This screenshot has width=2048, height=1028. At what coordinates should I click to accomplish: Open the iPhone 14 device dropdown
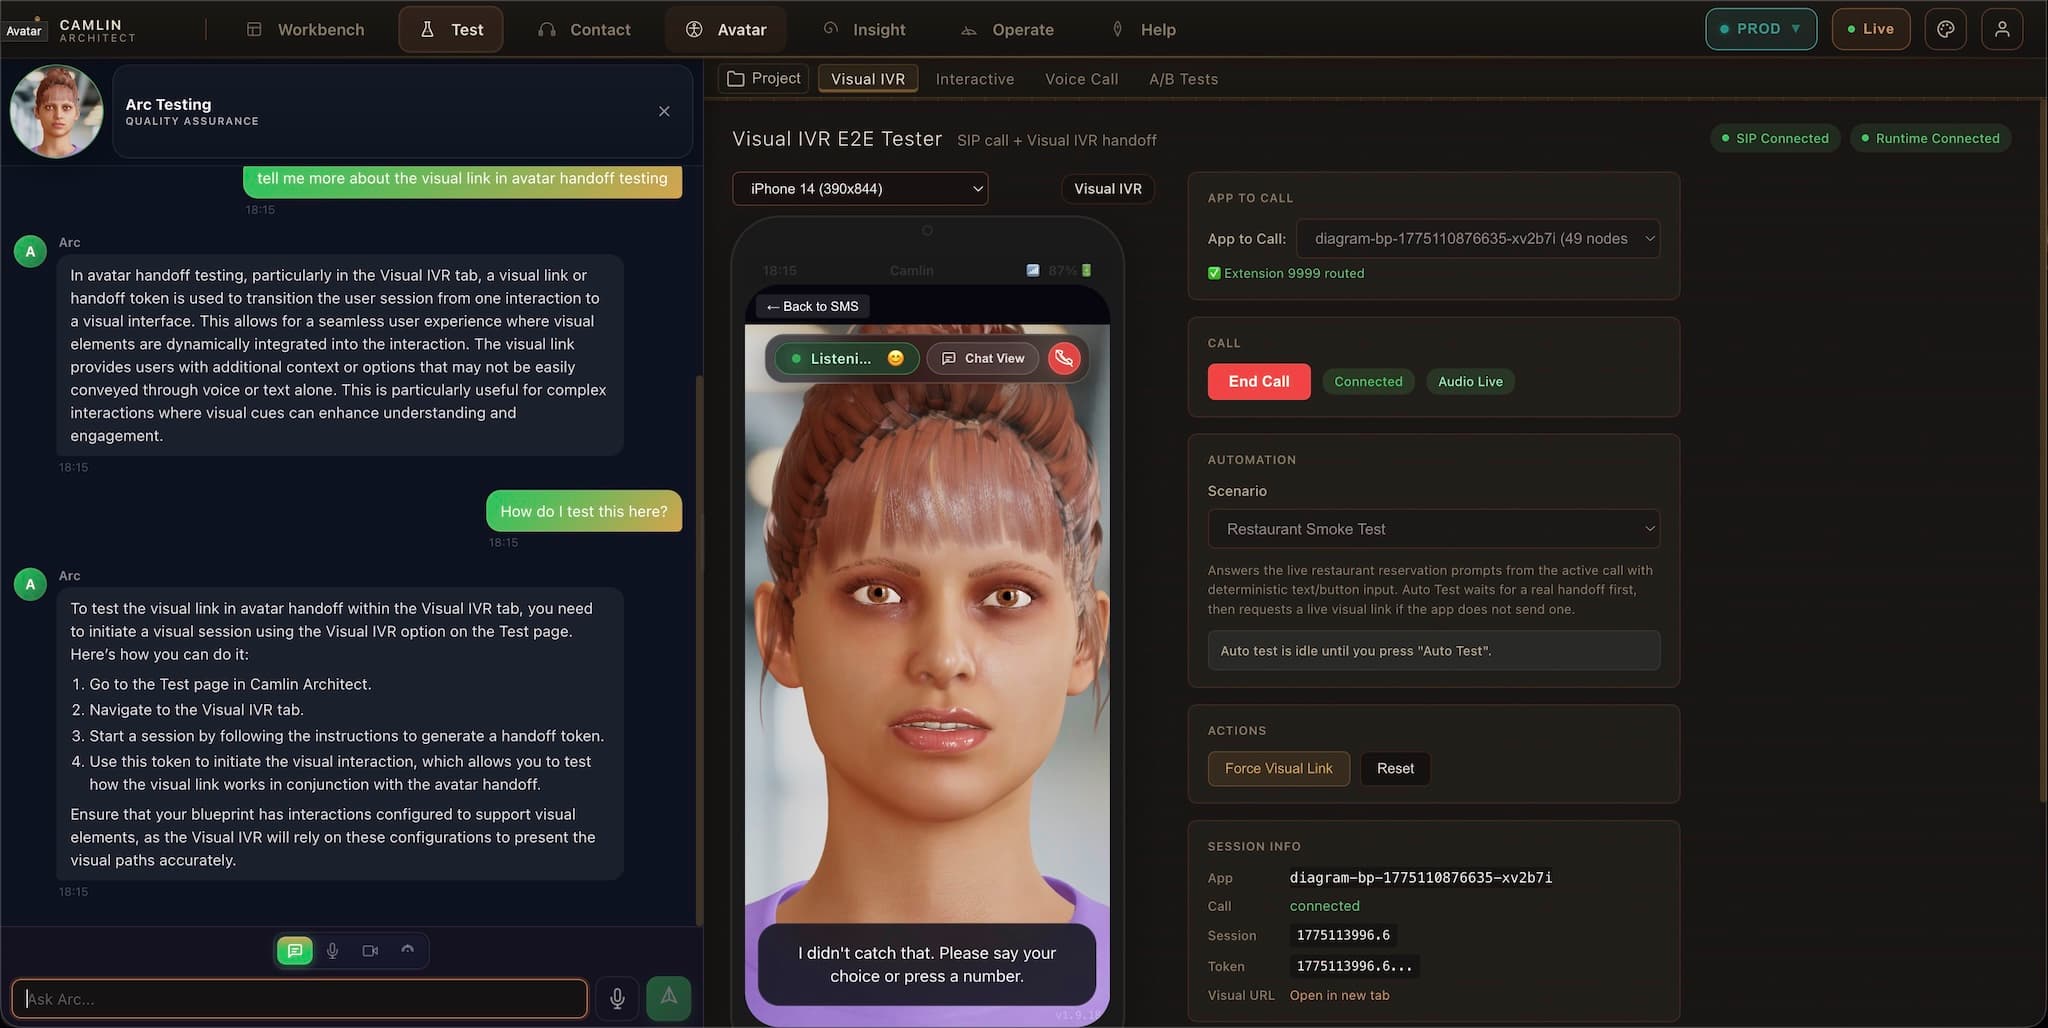click(858, 188)
